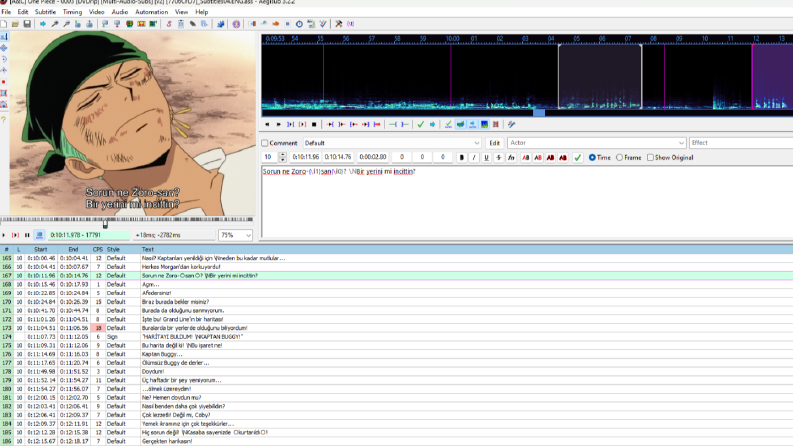
Task: Go to next line blue arrow
Action: pos(432,124)
